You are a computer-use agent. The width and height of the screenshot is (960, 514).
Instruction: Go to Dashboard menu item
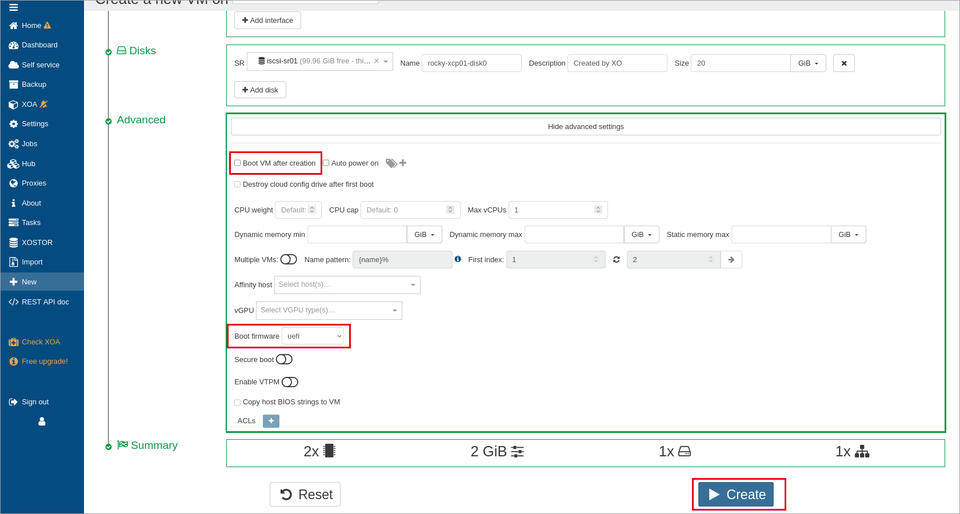(40, 45)
